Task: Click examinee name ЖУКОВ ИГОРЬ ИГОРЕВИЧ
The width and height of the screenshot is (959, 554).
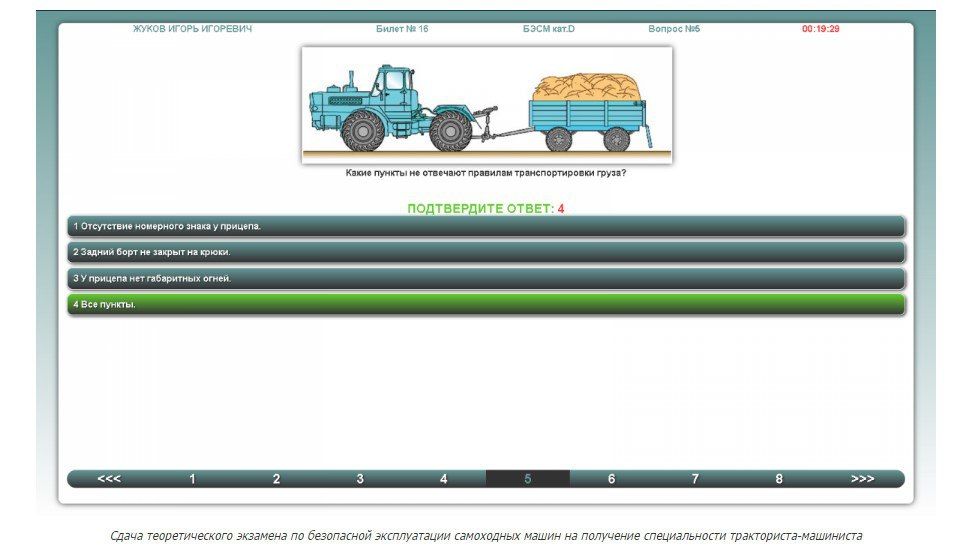Action: coord(192,29)
